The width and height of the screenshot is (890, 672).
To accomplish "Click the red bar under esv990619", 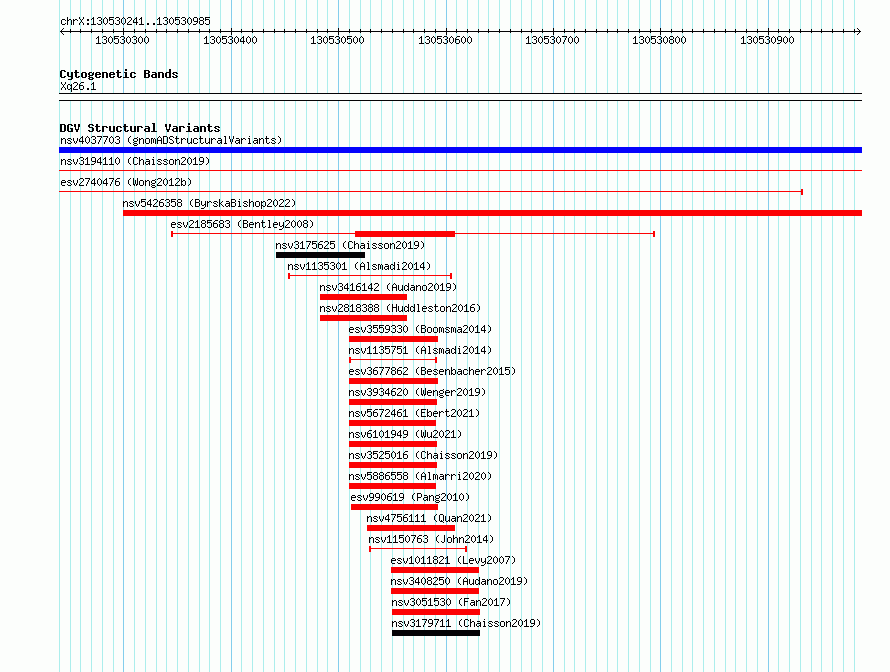I will tap(394, 507).
